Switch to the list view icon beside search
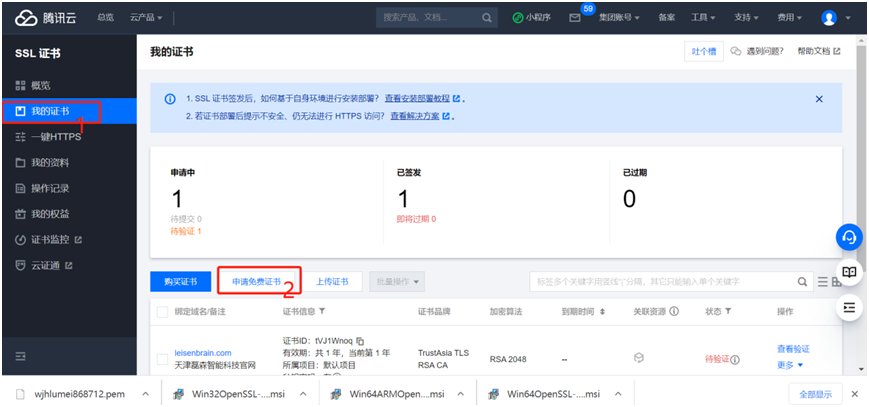The image size is (869, 407). pos(823,282)
